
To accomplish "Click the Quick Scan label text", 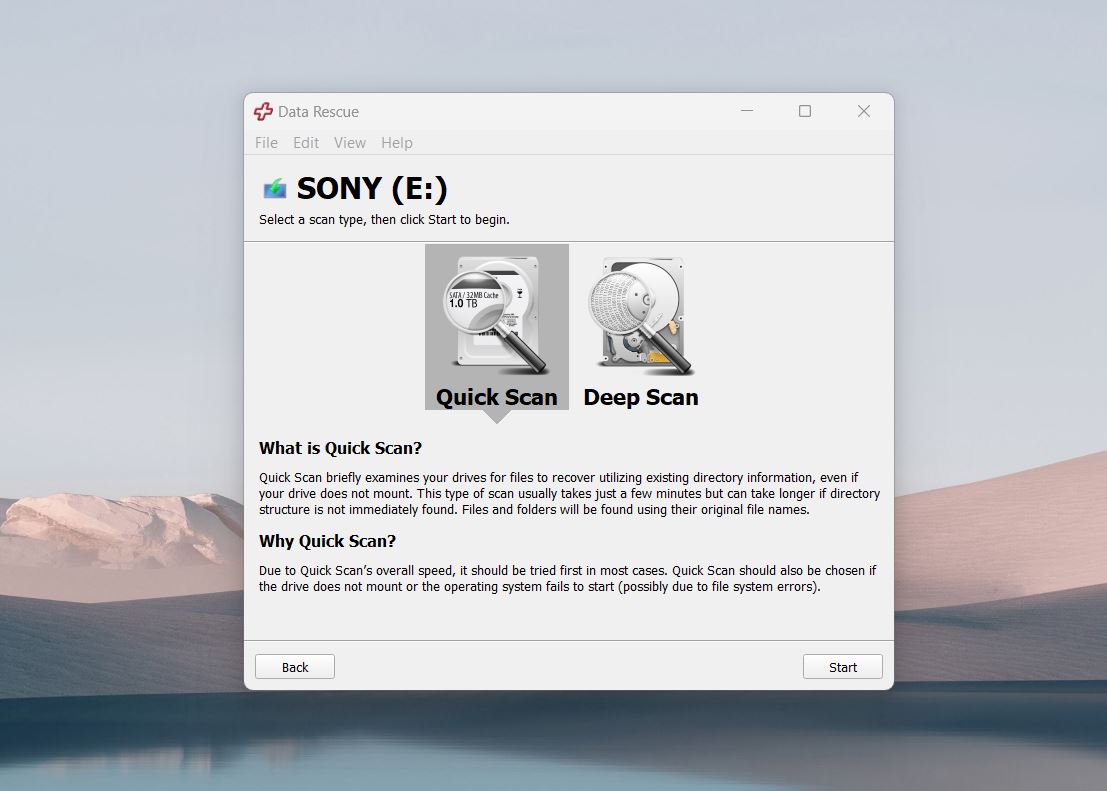I will click(x=496, y=397).
